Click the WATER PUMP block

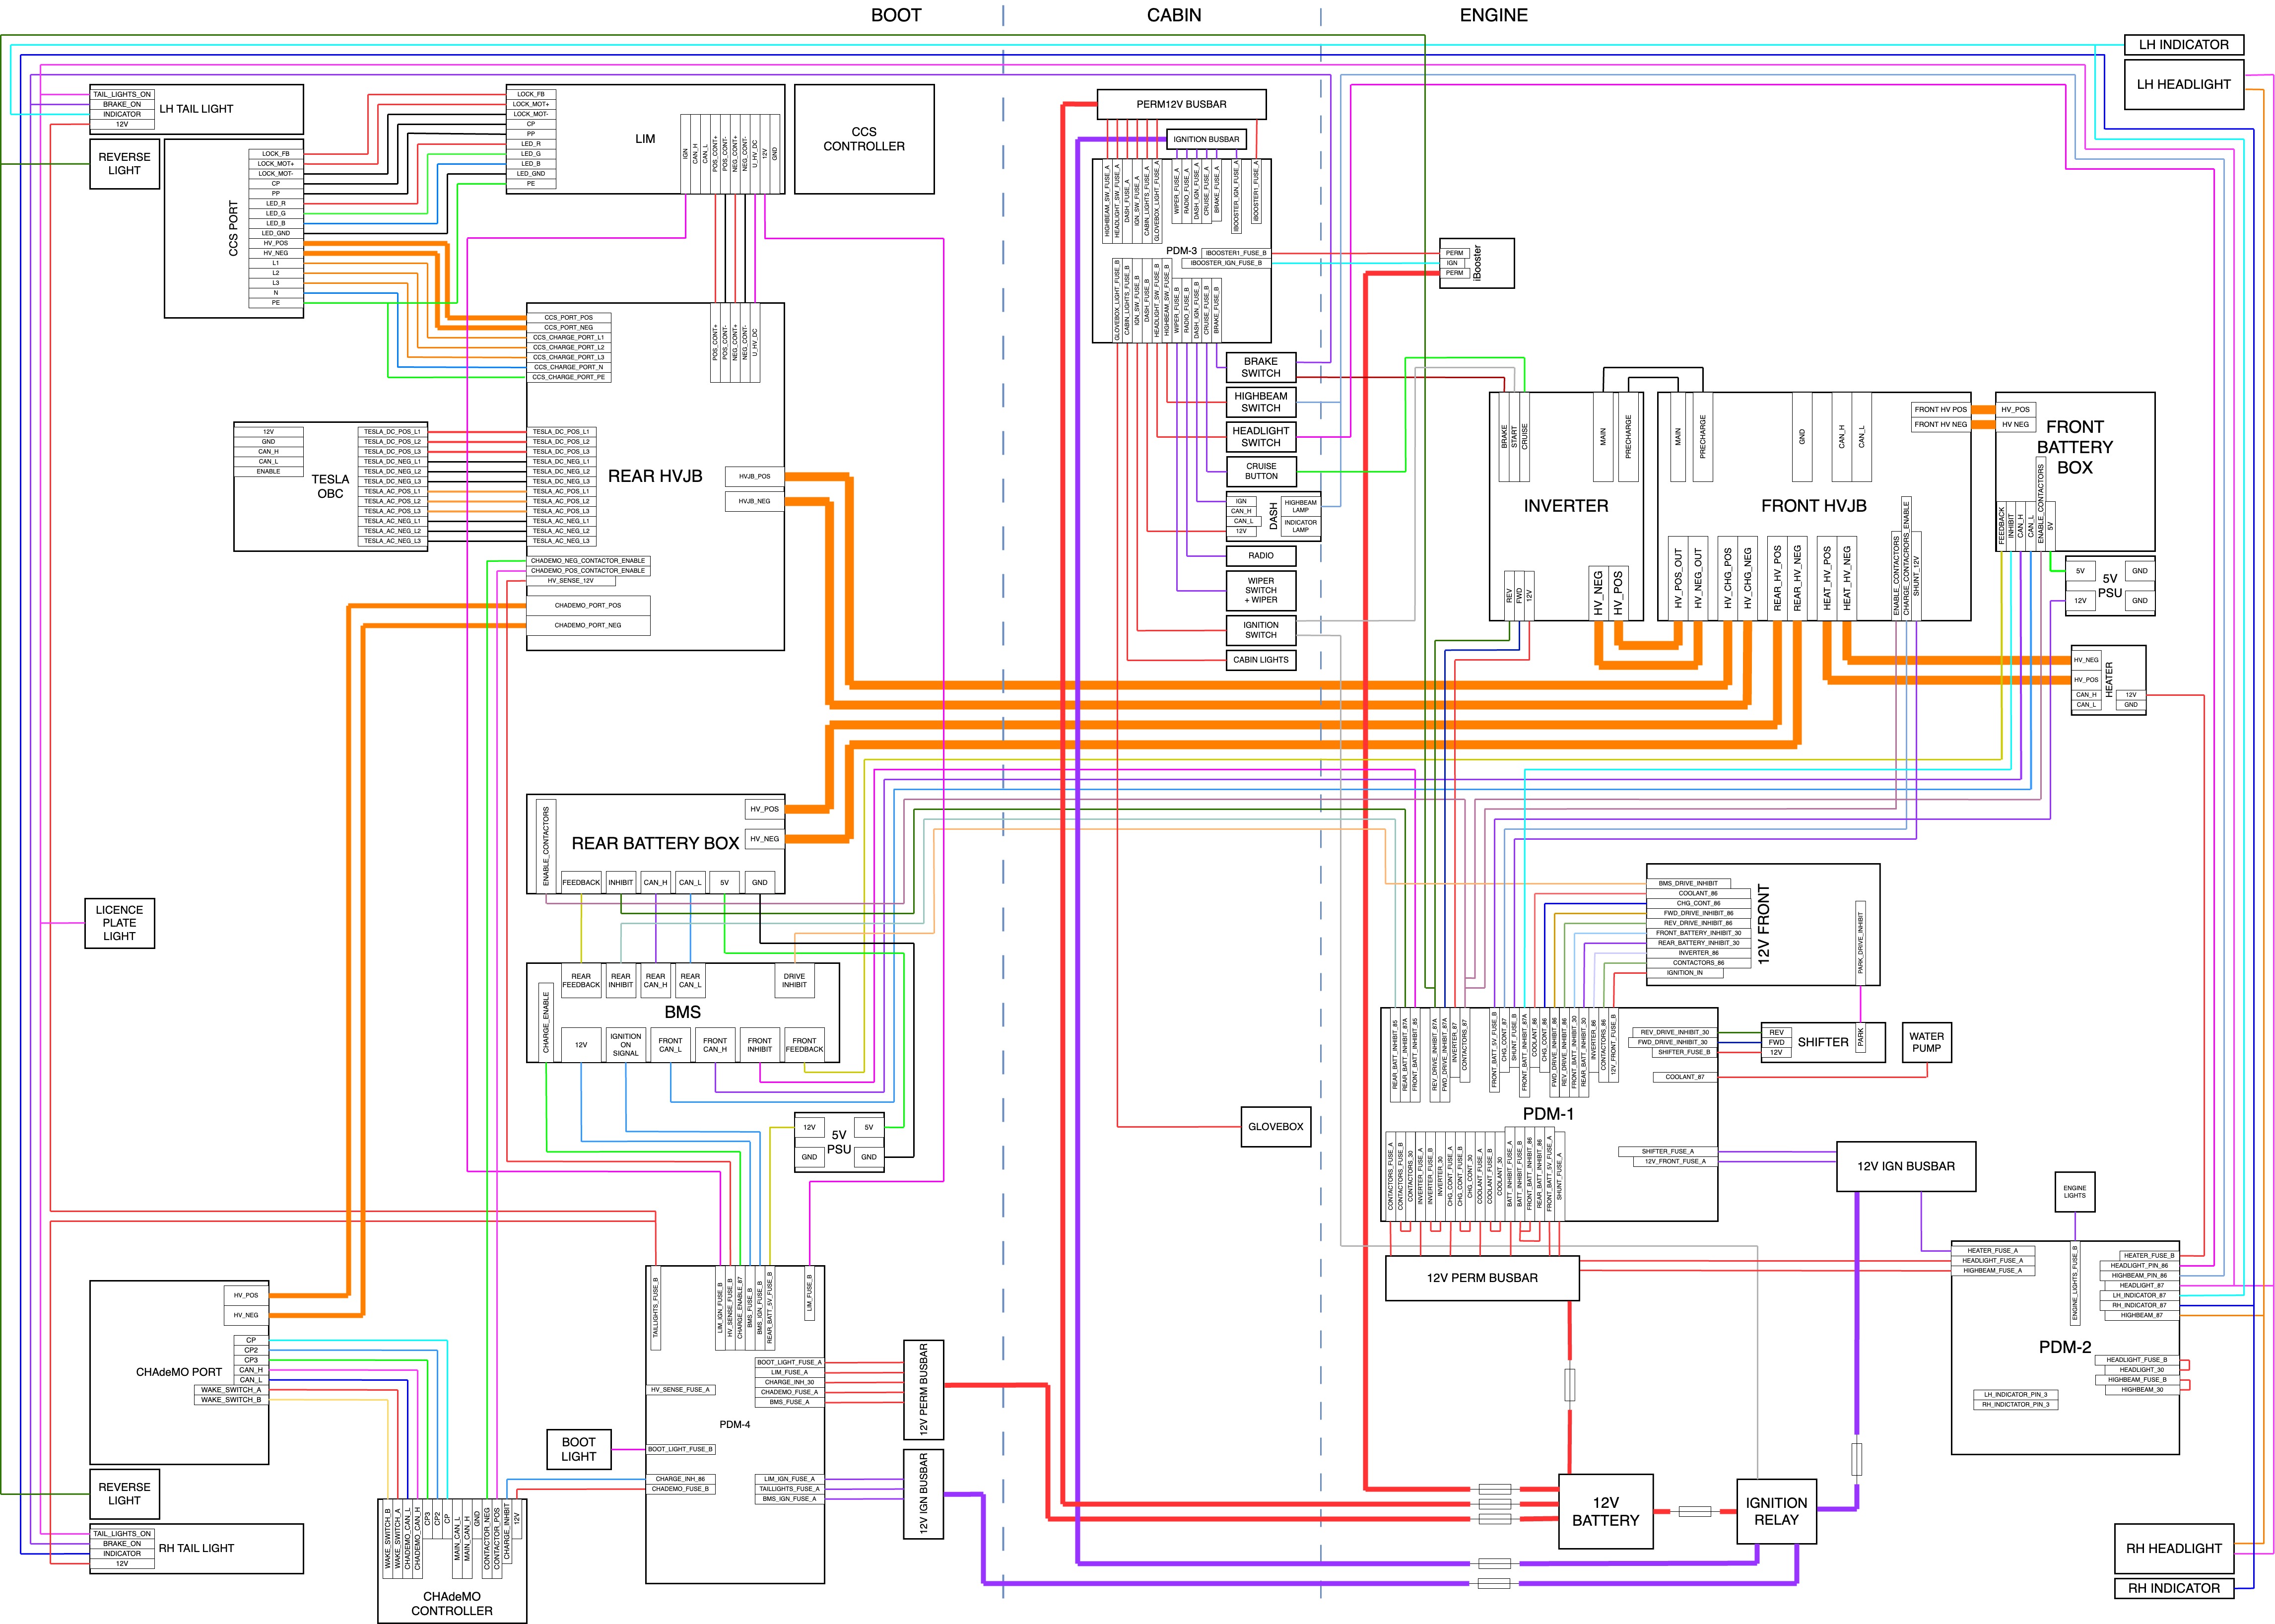click(x=1926, y=1042)
